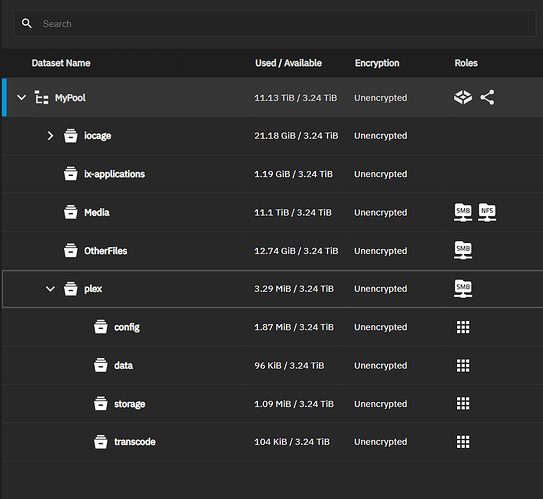Click the apps grid icon on storage row
Viewport: 543px width, 499px height.
[x=463, y=403]
